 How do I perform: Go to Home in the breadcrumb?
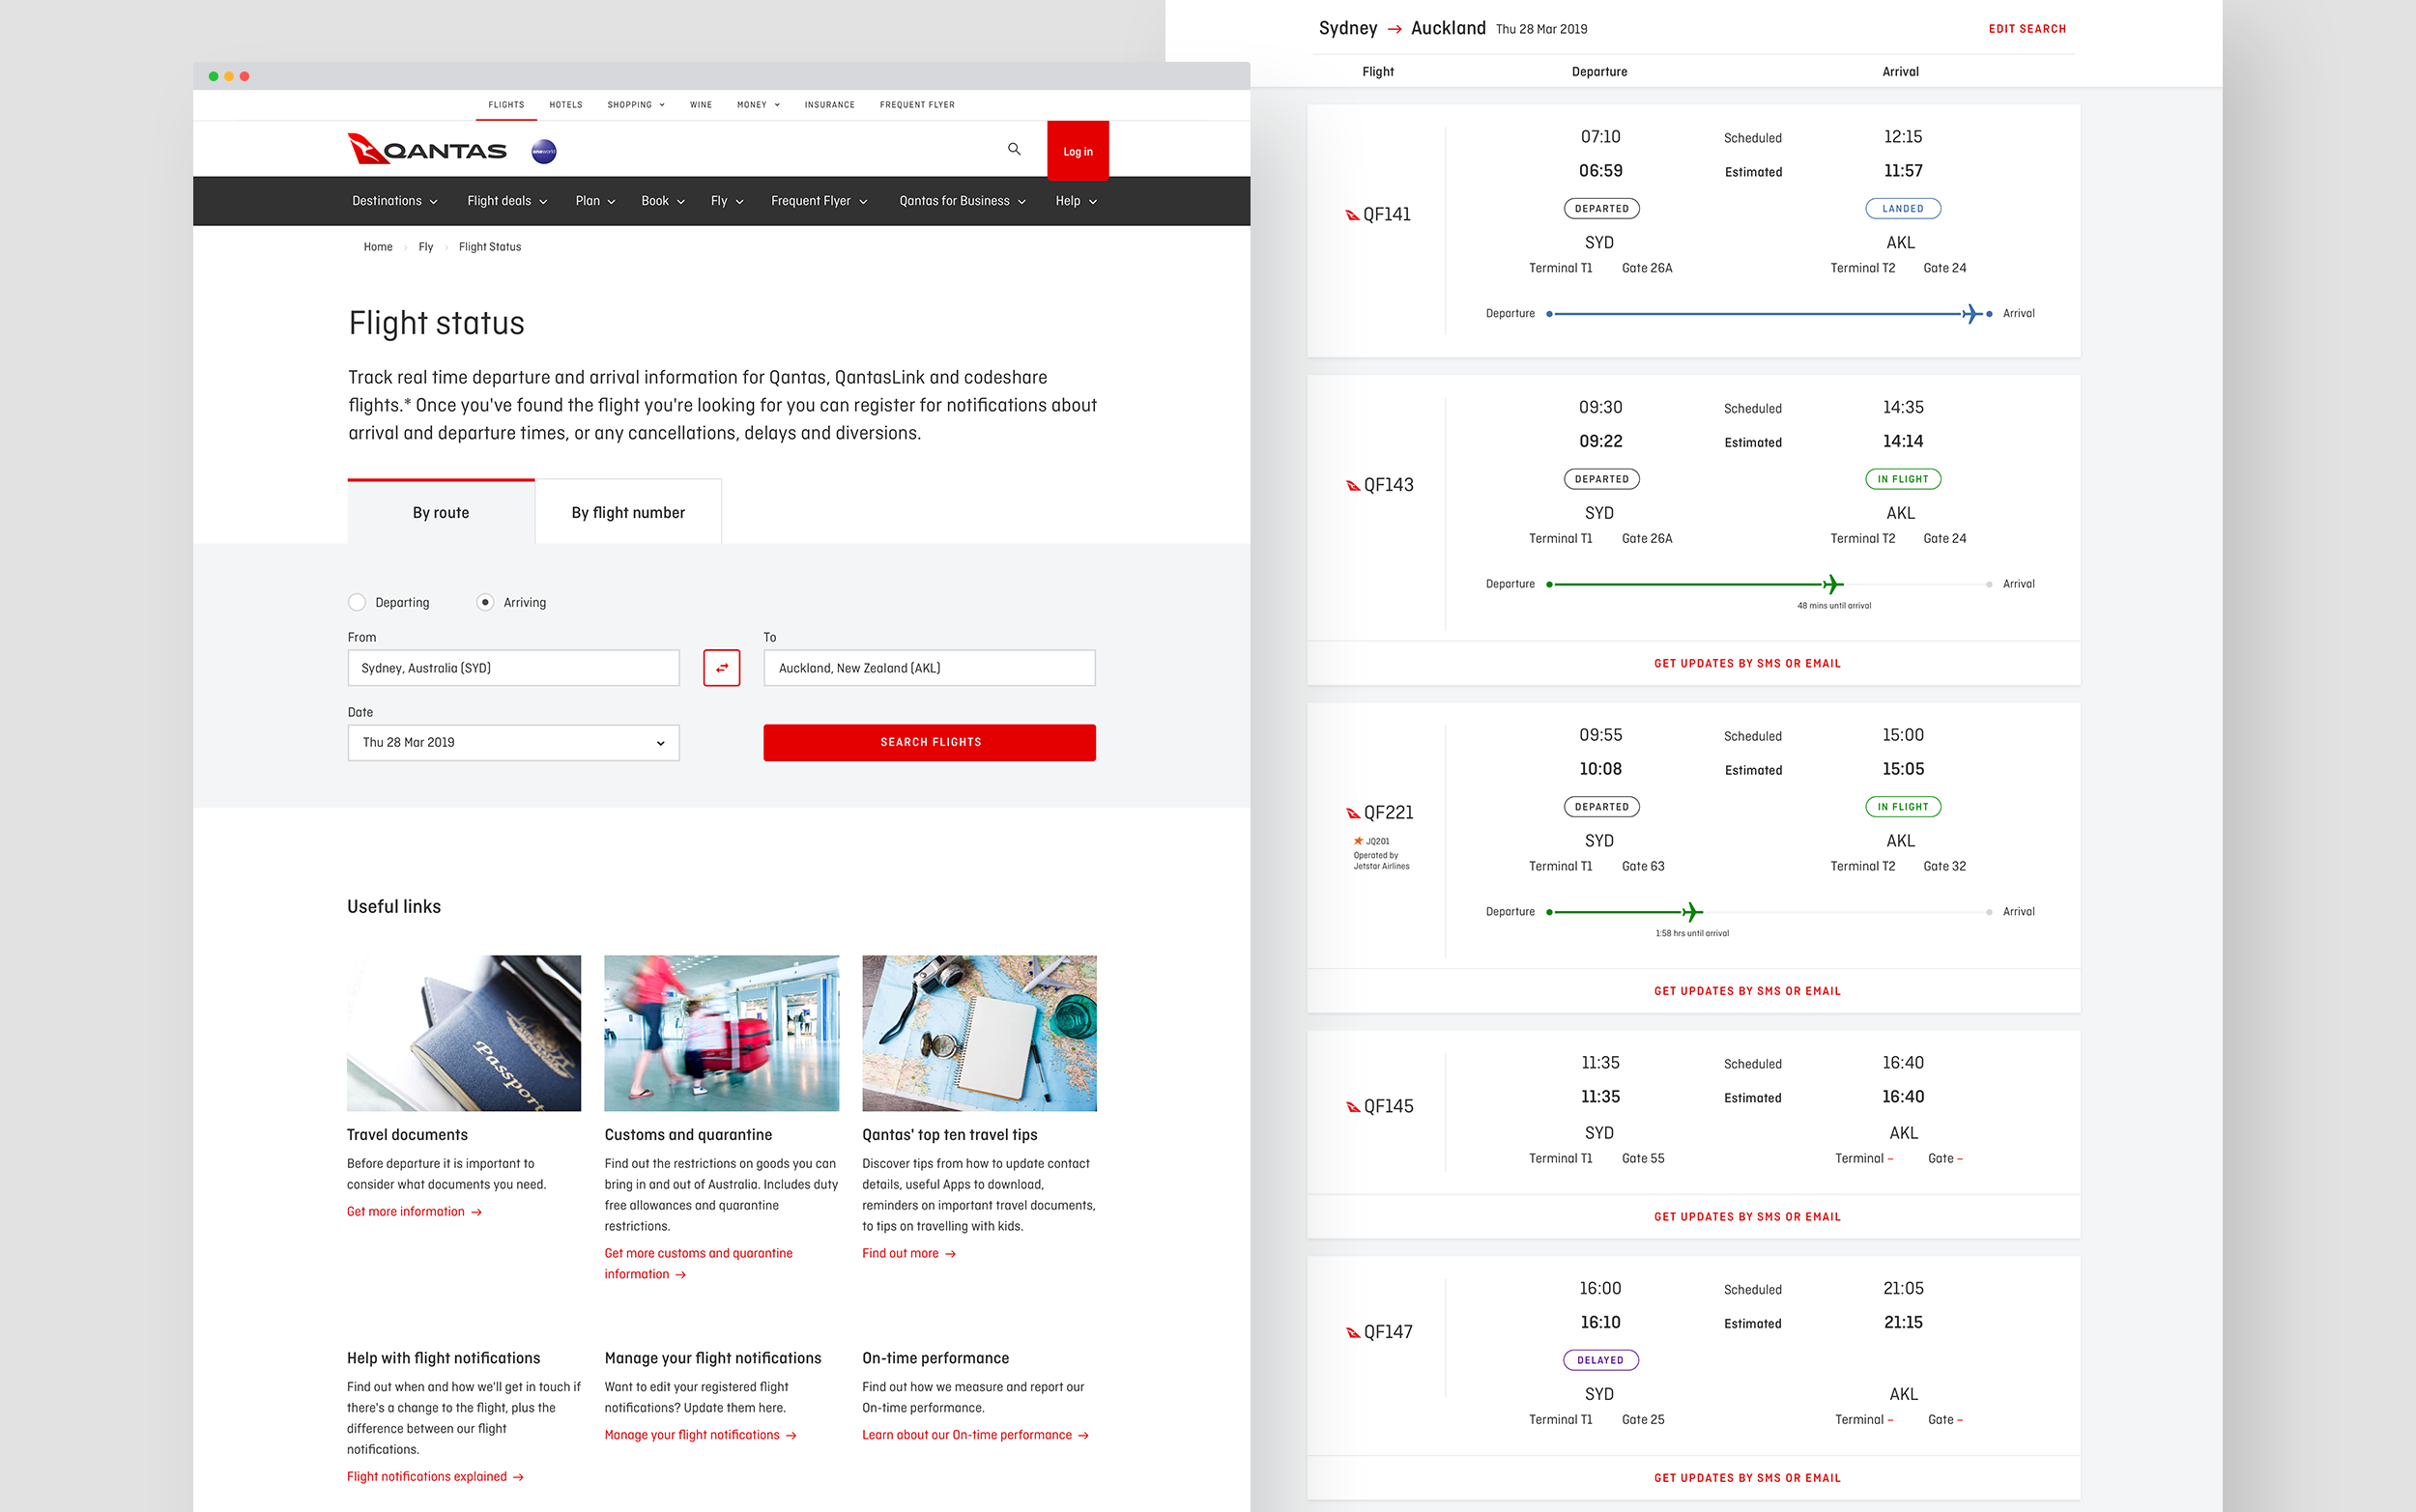tap(378, 247)
